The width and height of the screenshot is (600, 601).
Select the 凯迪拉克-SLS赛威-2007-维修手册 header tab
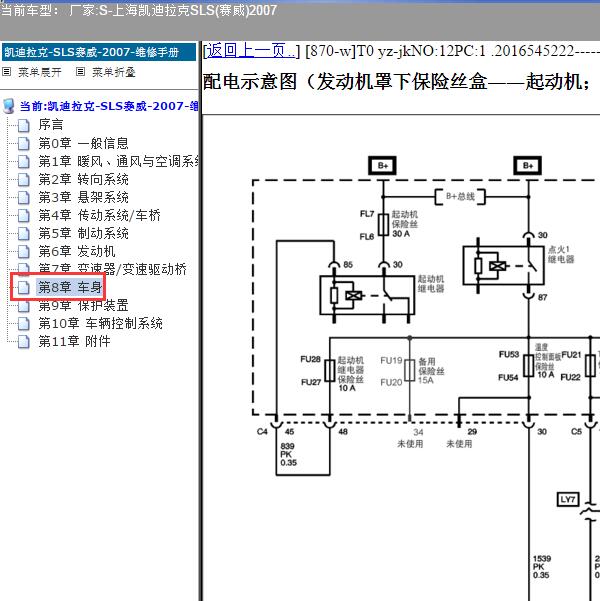[99, 52]
